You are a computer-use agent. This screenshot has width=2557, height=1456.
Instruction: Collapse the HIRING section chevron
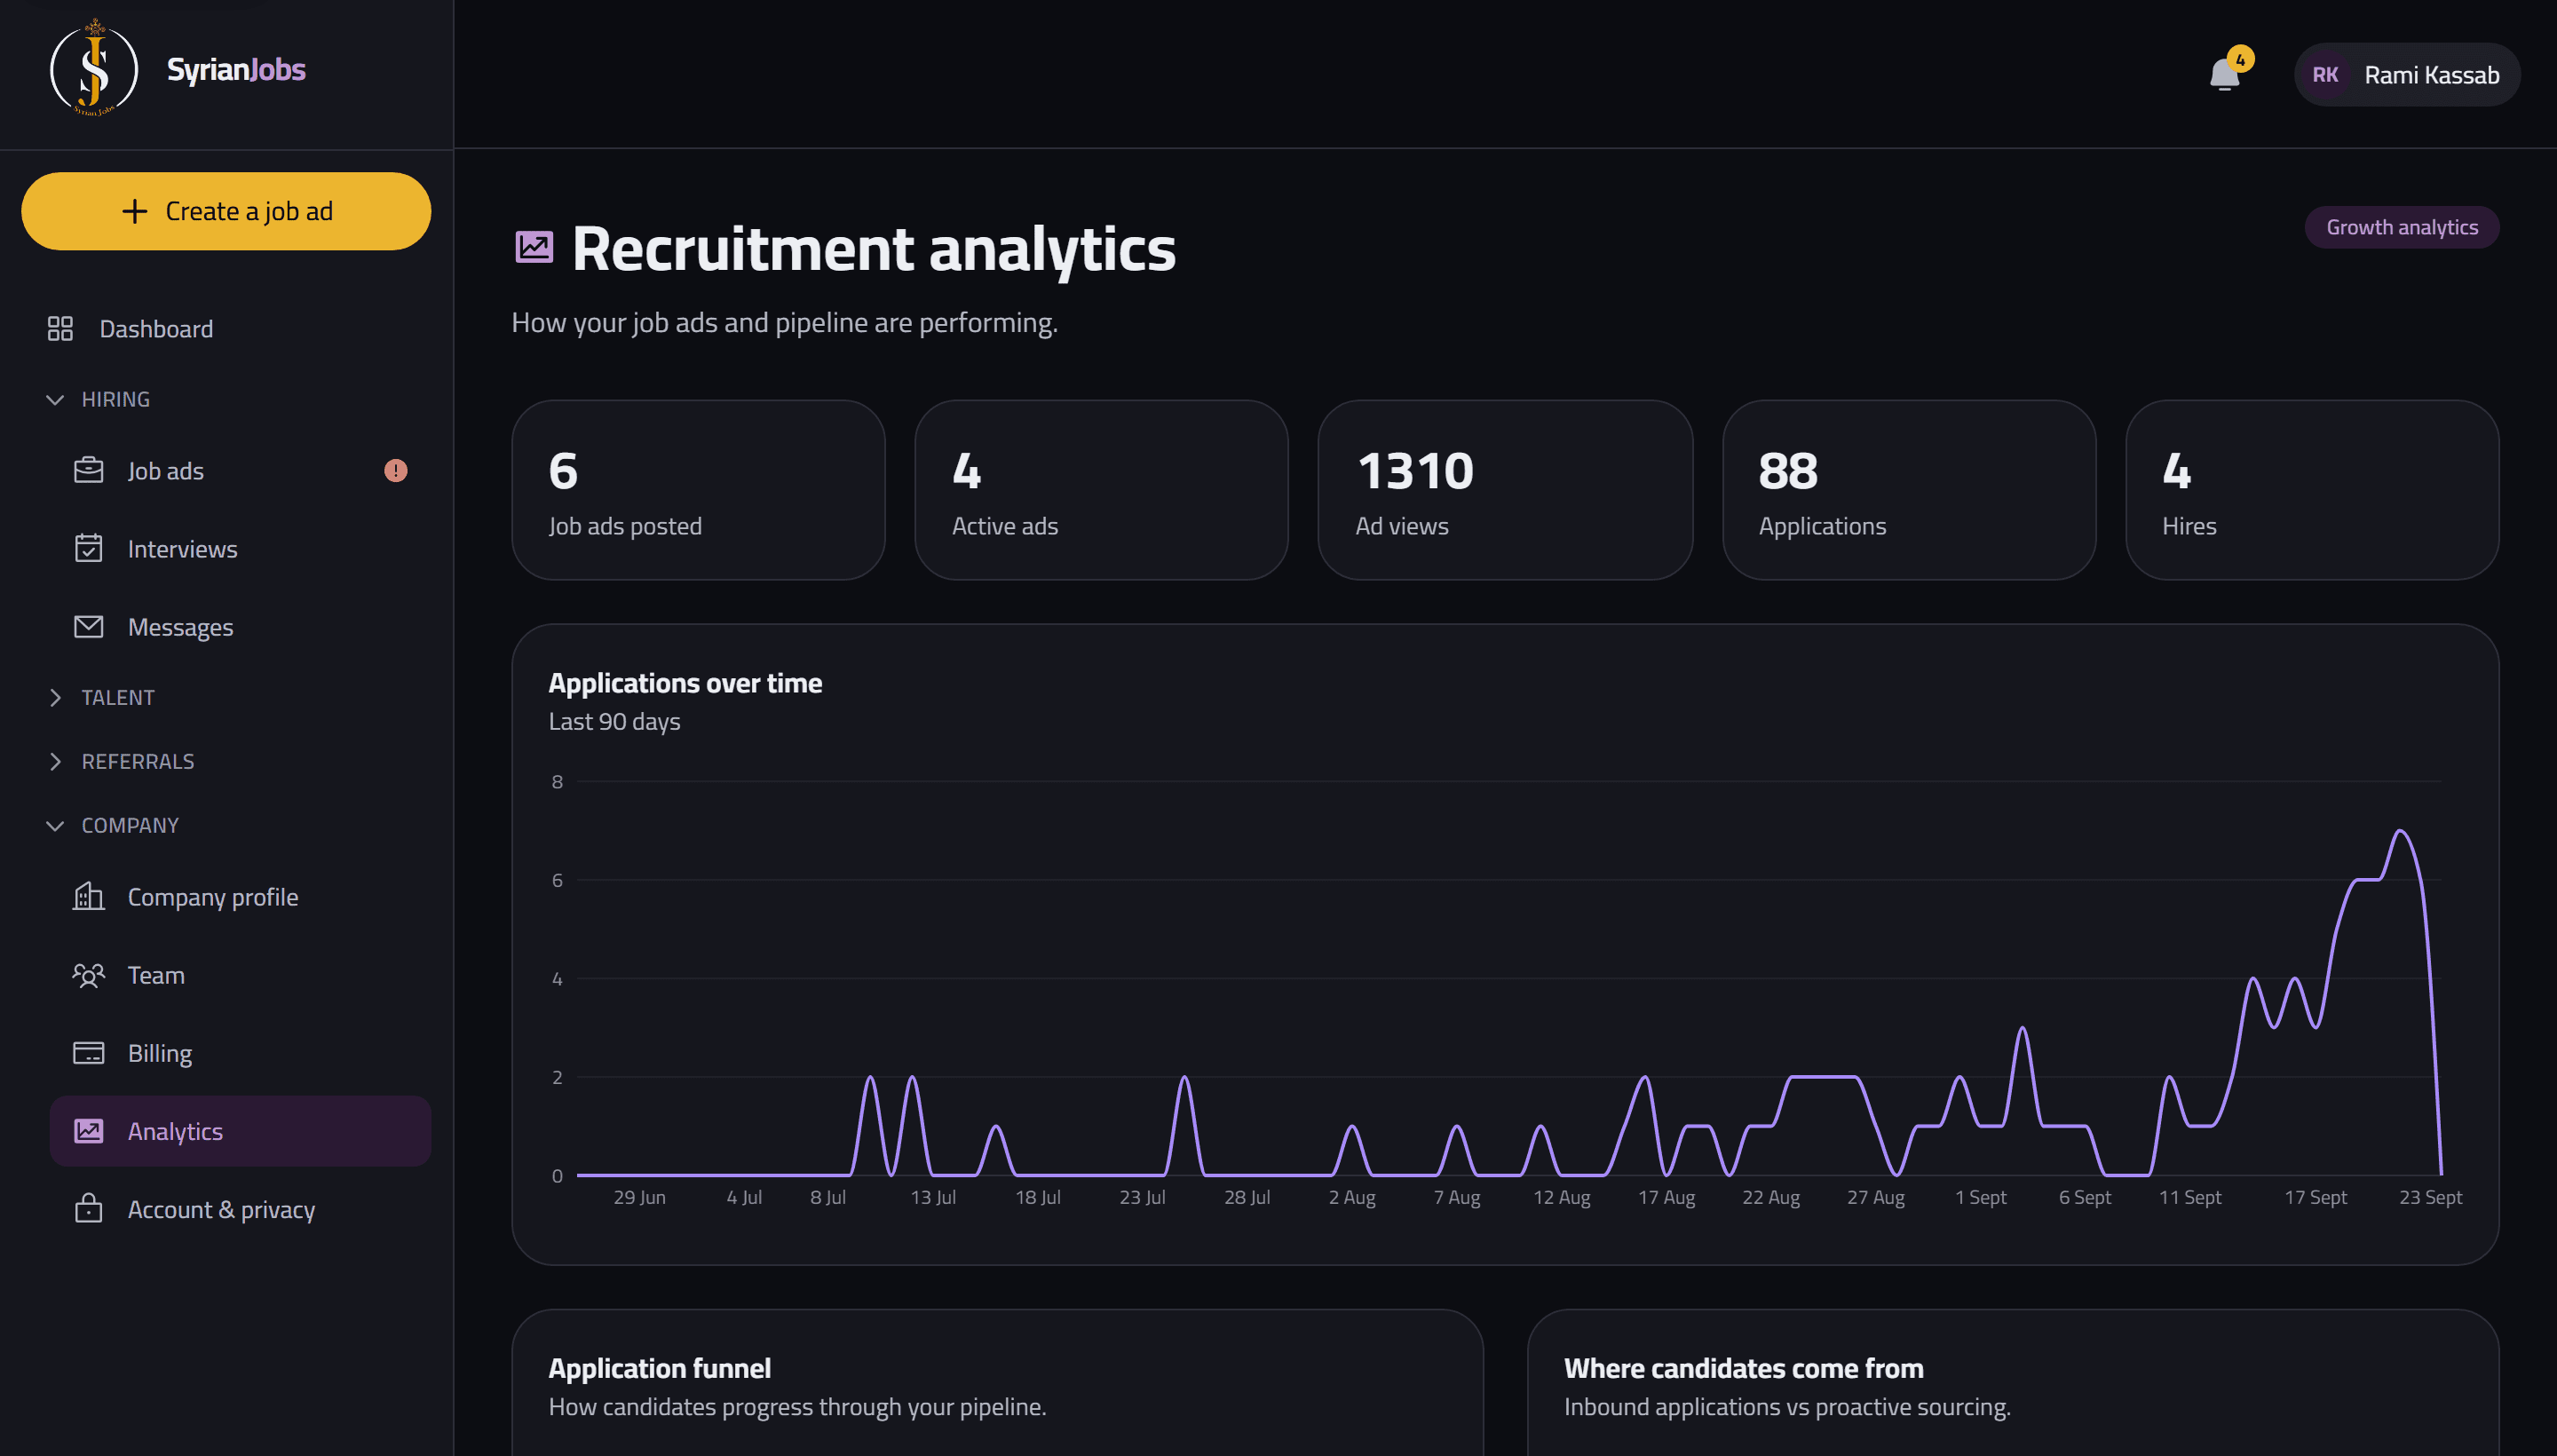[55, 400]
